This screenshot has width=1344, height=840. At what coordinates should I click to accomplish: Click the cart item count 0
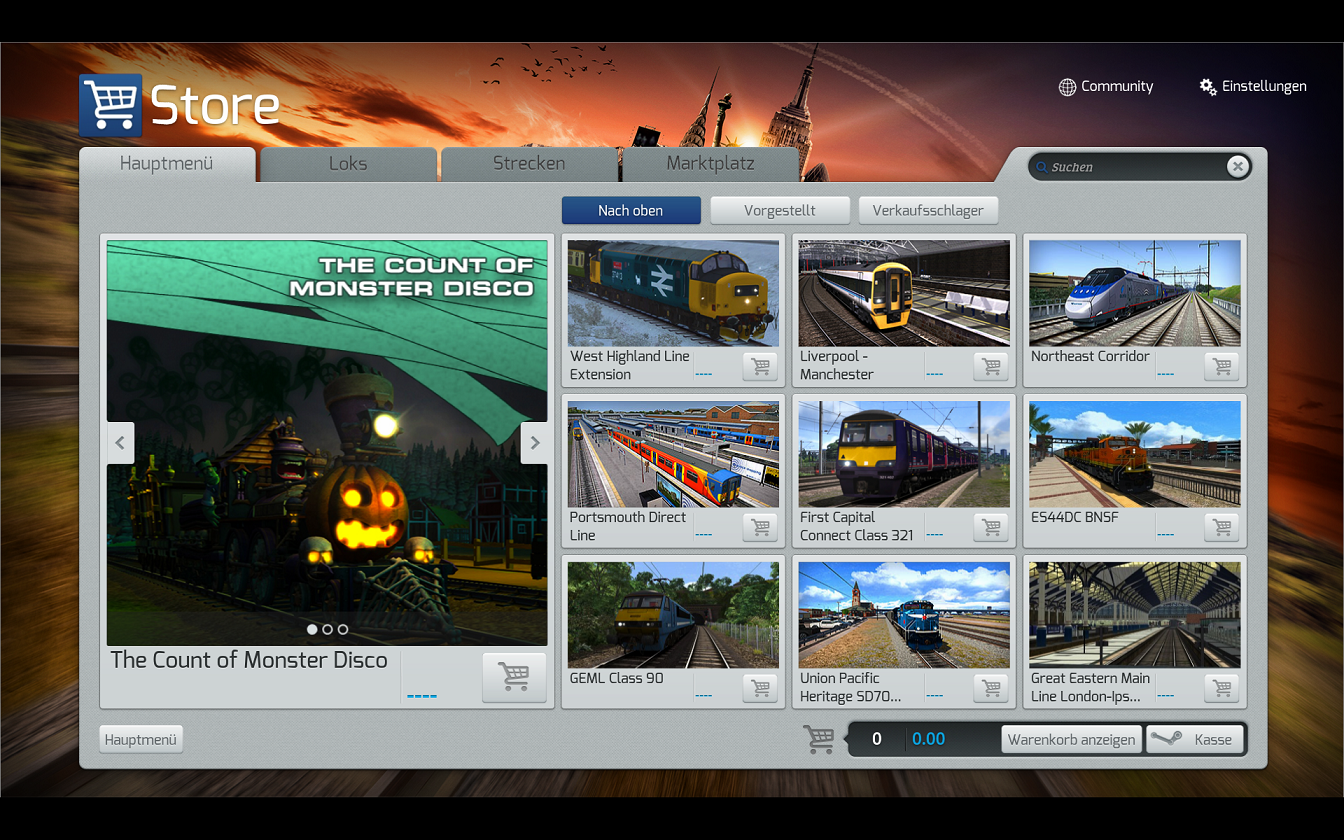pyautogui.click(x=877, y=739)
